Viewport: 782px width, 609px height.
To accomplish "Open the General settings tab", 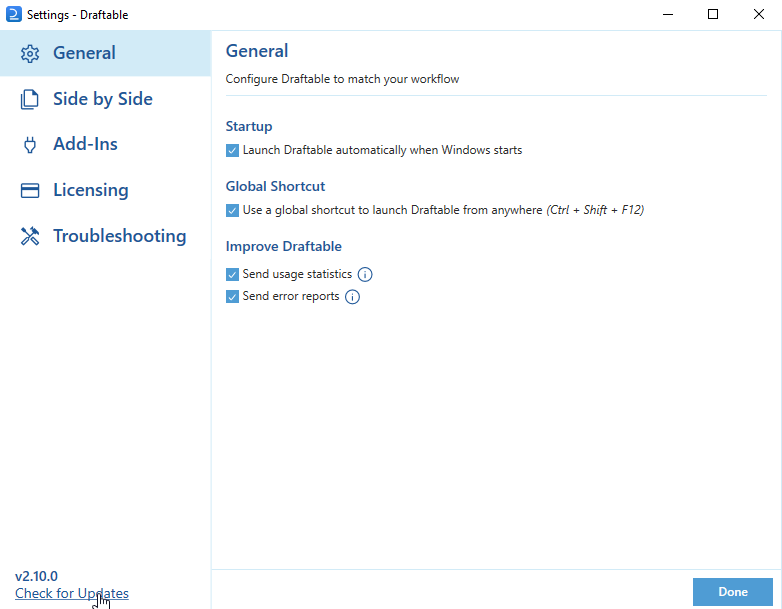I will (x=105, y=53).
